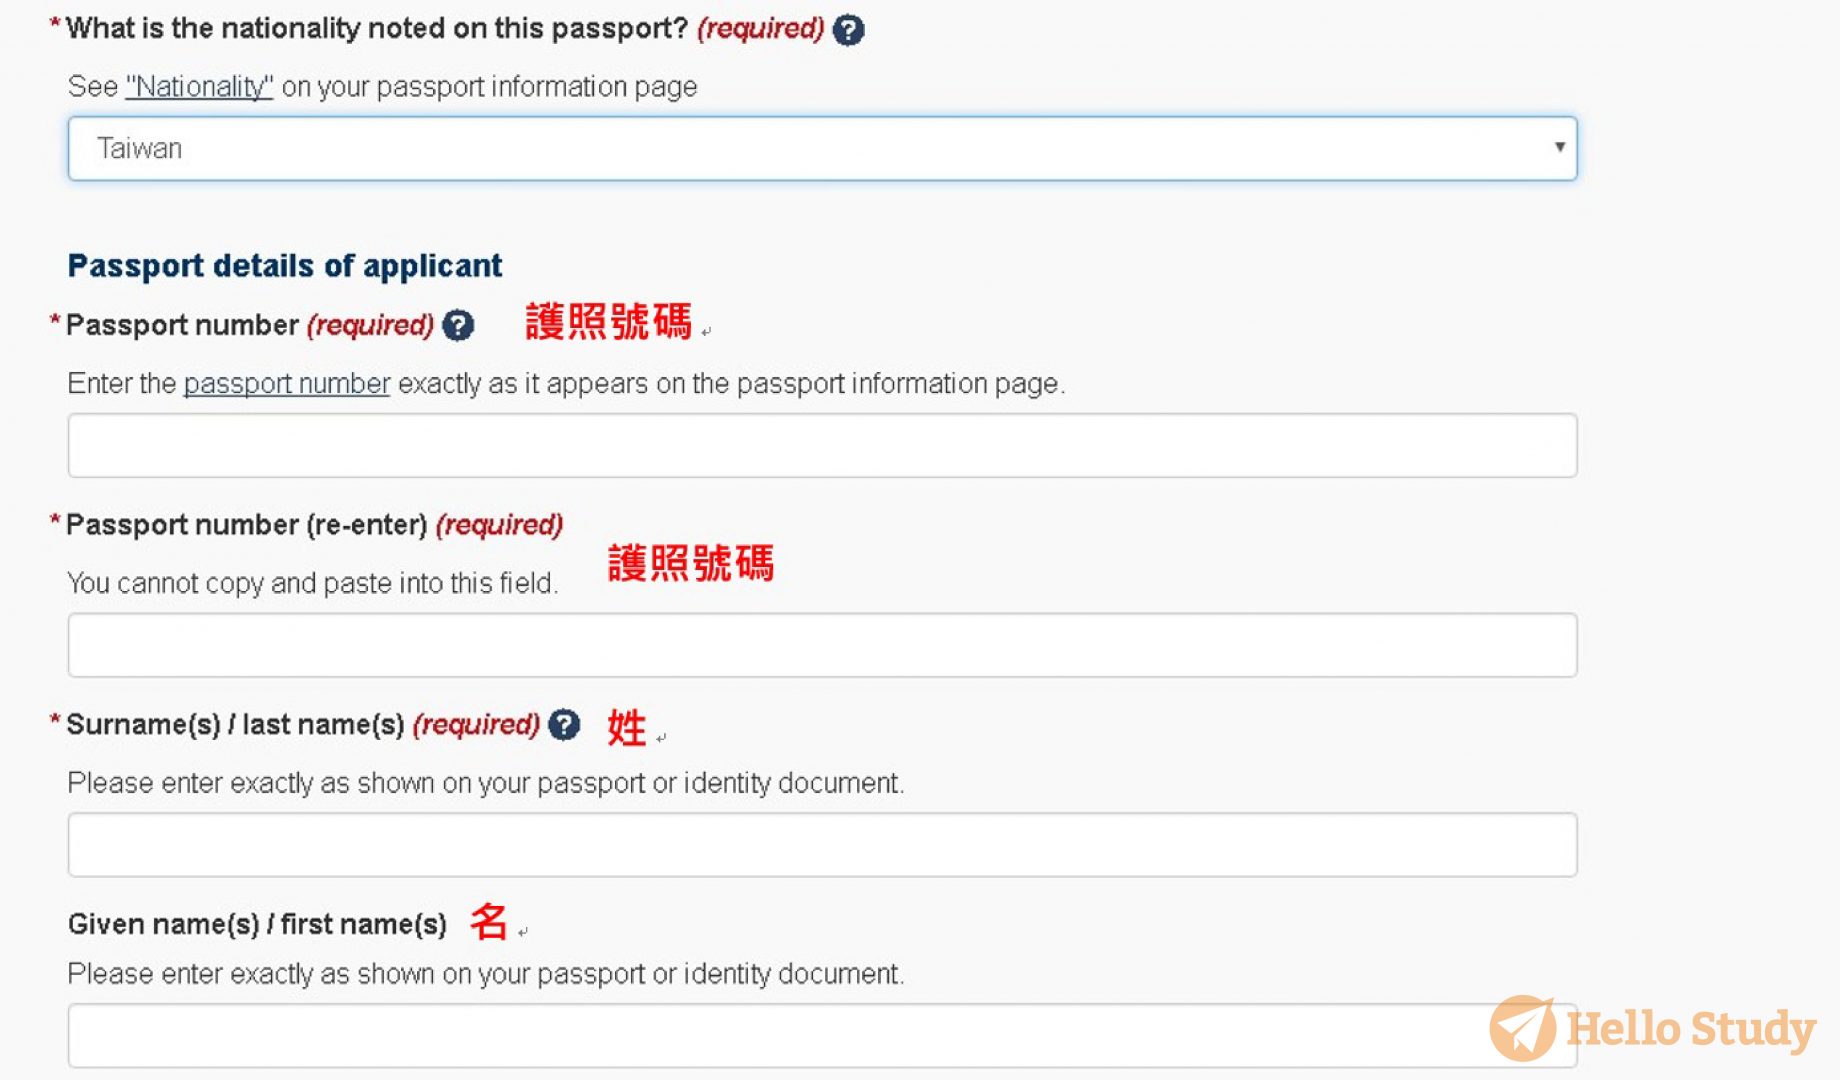The height and width of the screenshot is (1080, 1840).
Task: Click the Hello Study paper plane logo
Action: click(x=1522, y=1028)
